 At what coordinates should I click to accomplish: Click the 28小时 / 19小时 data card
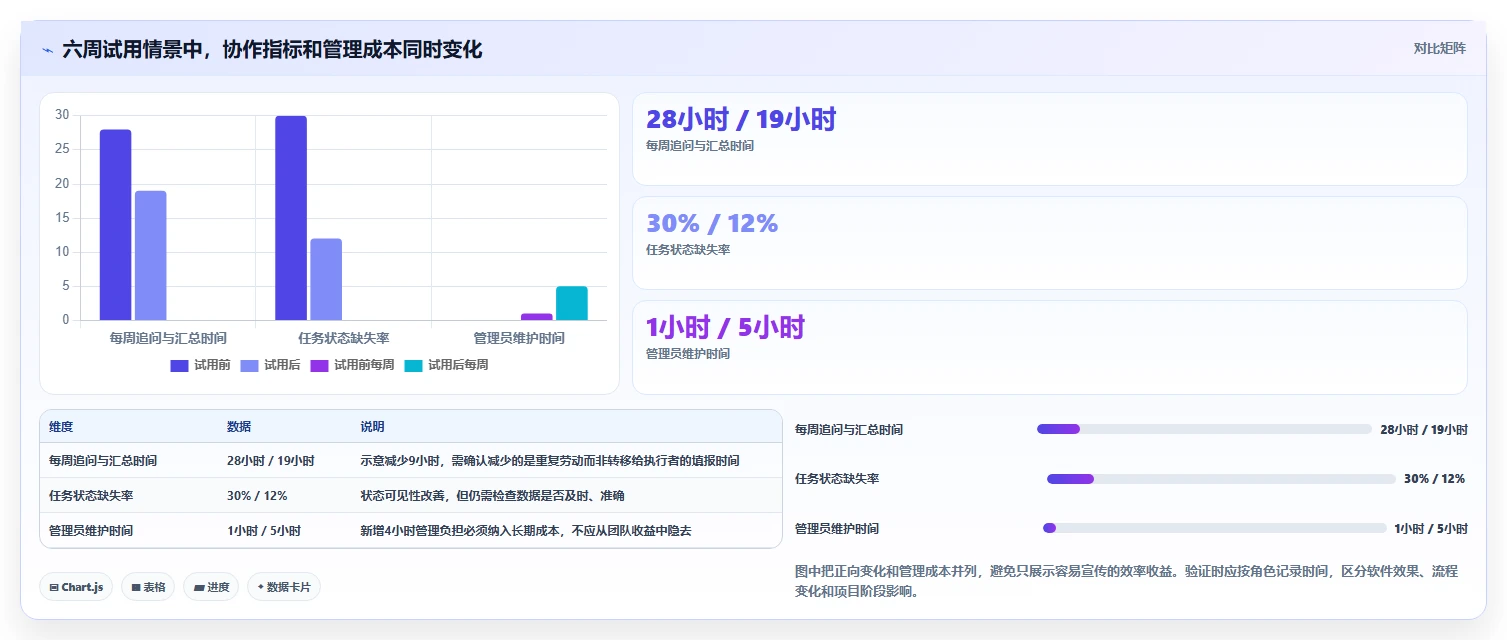1049,139
